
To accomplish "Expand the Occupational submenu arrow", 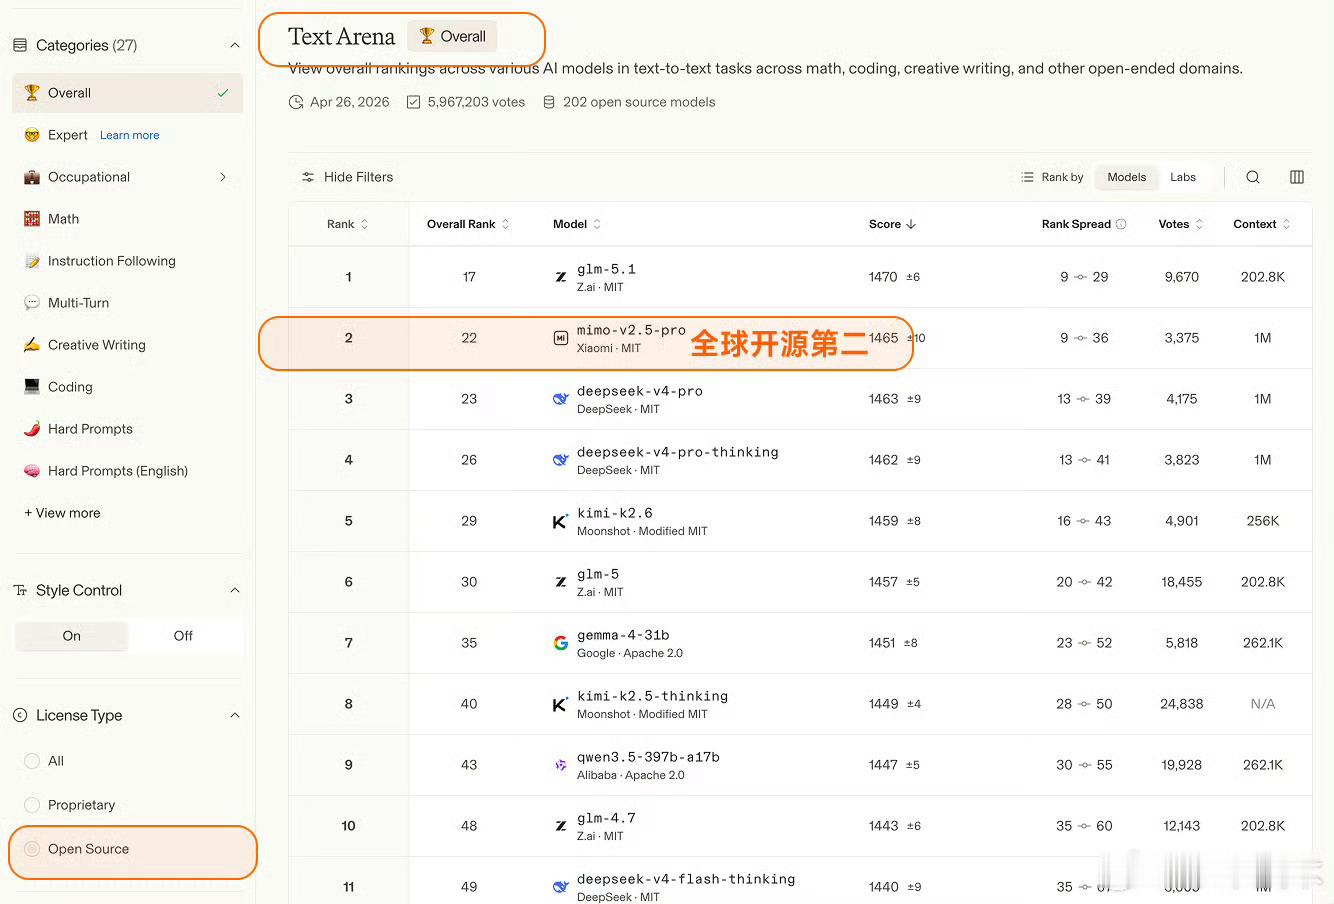I will tap(223, 177).
